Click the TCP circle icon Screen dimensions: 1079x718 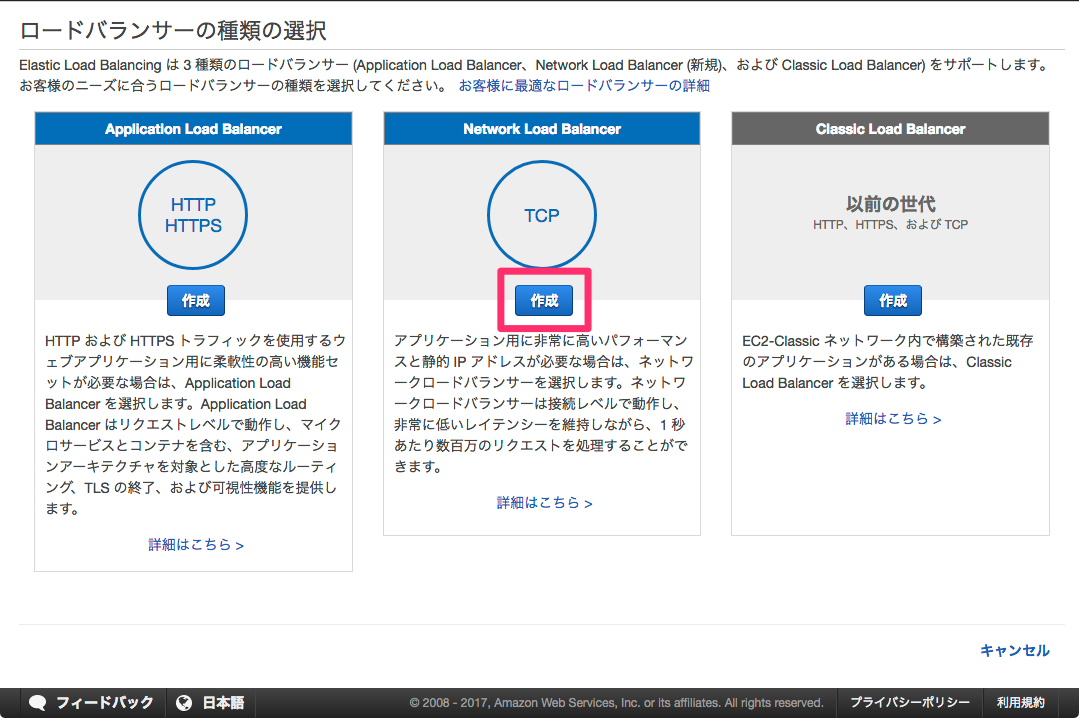pos(541,215)
